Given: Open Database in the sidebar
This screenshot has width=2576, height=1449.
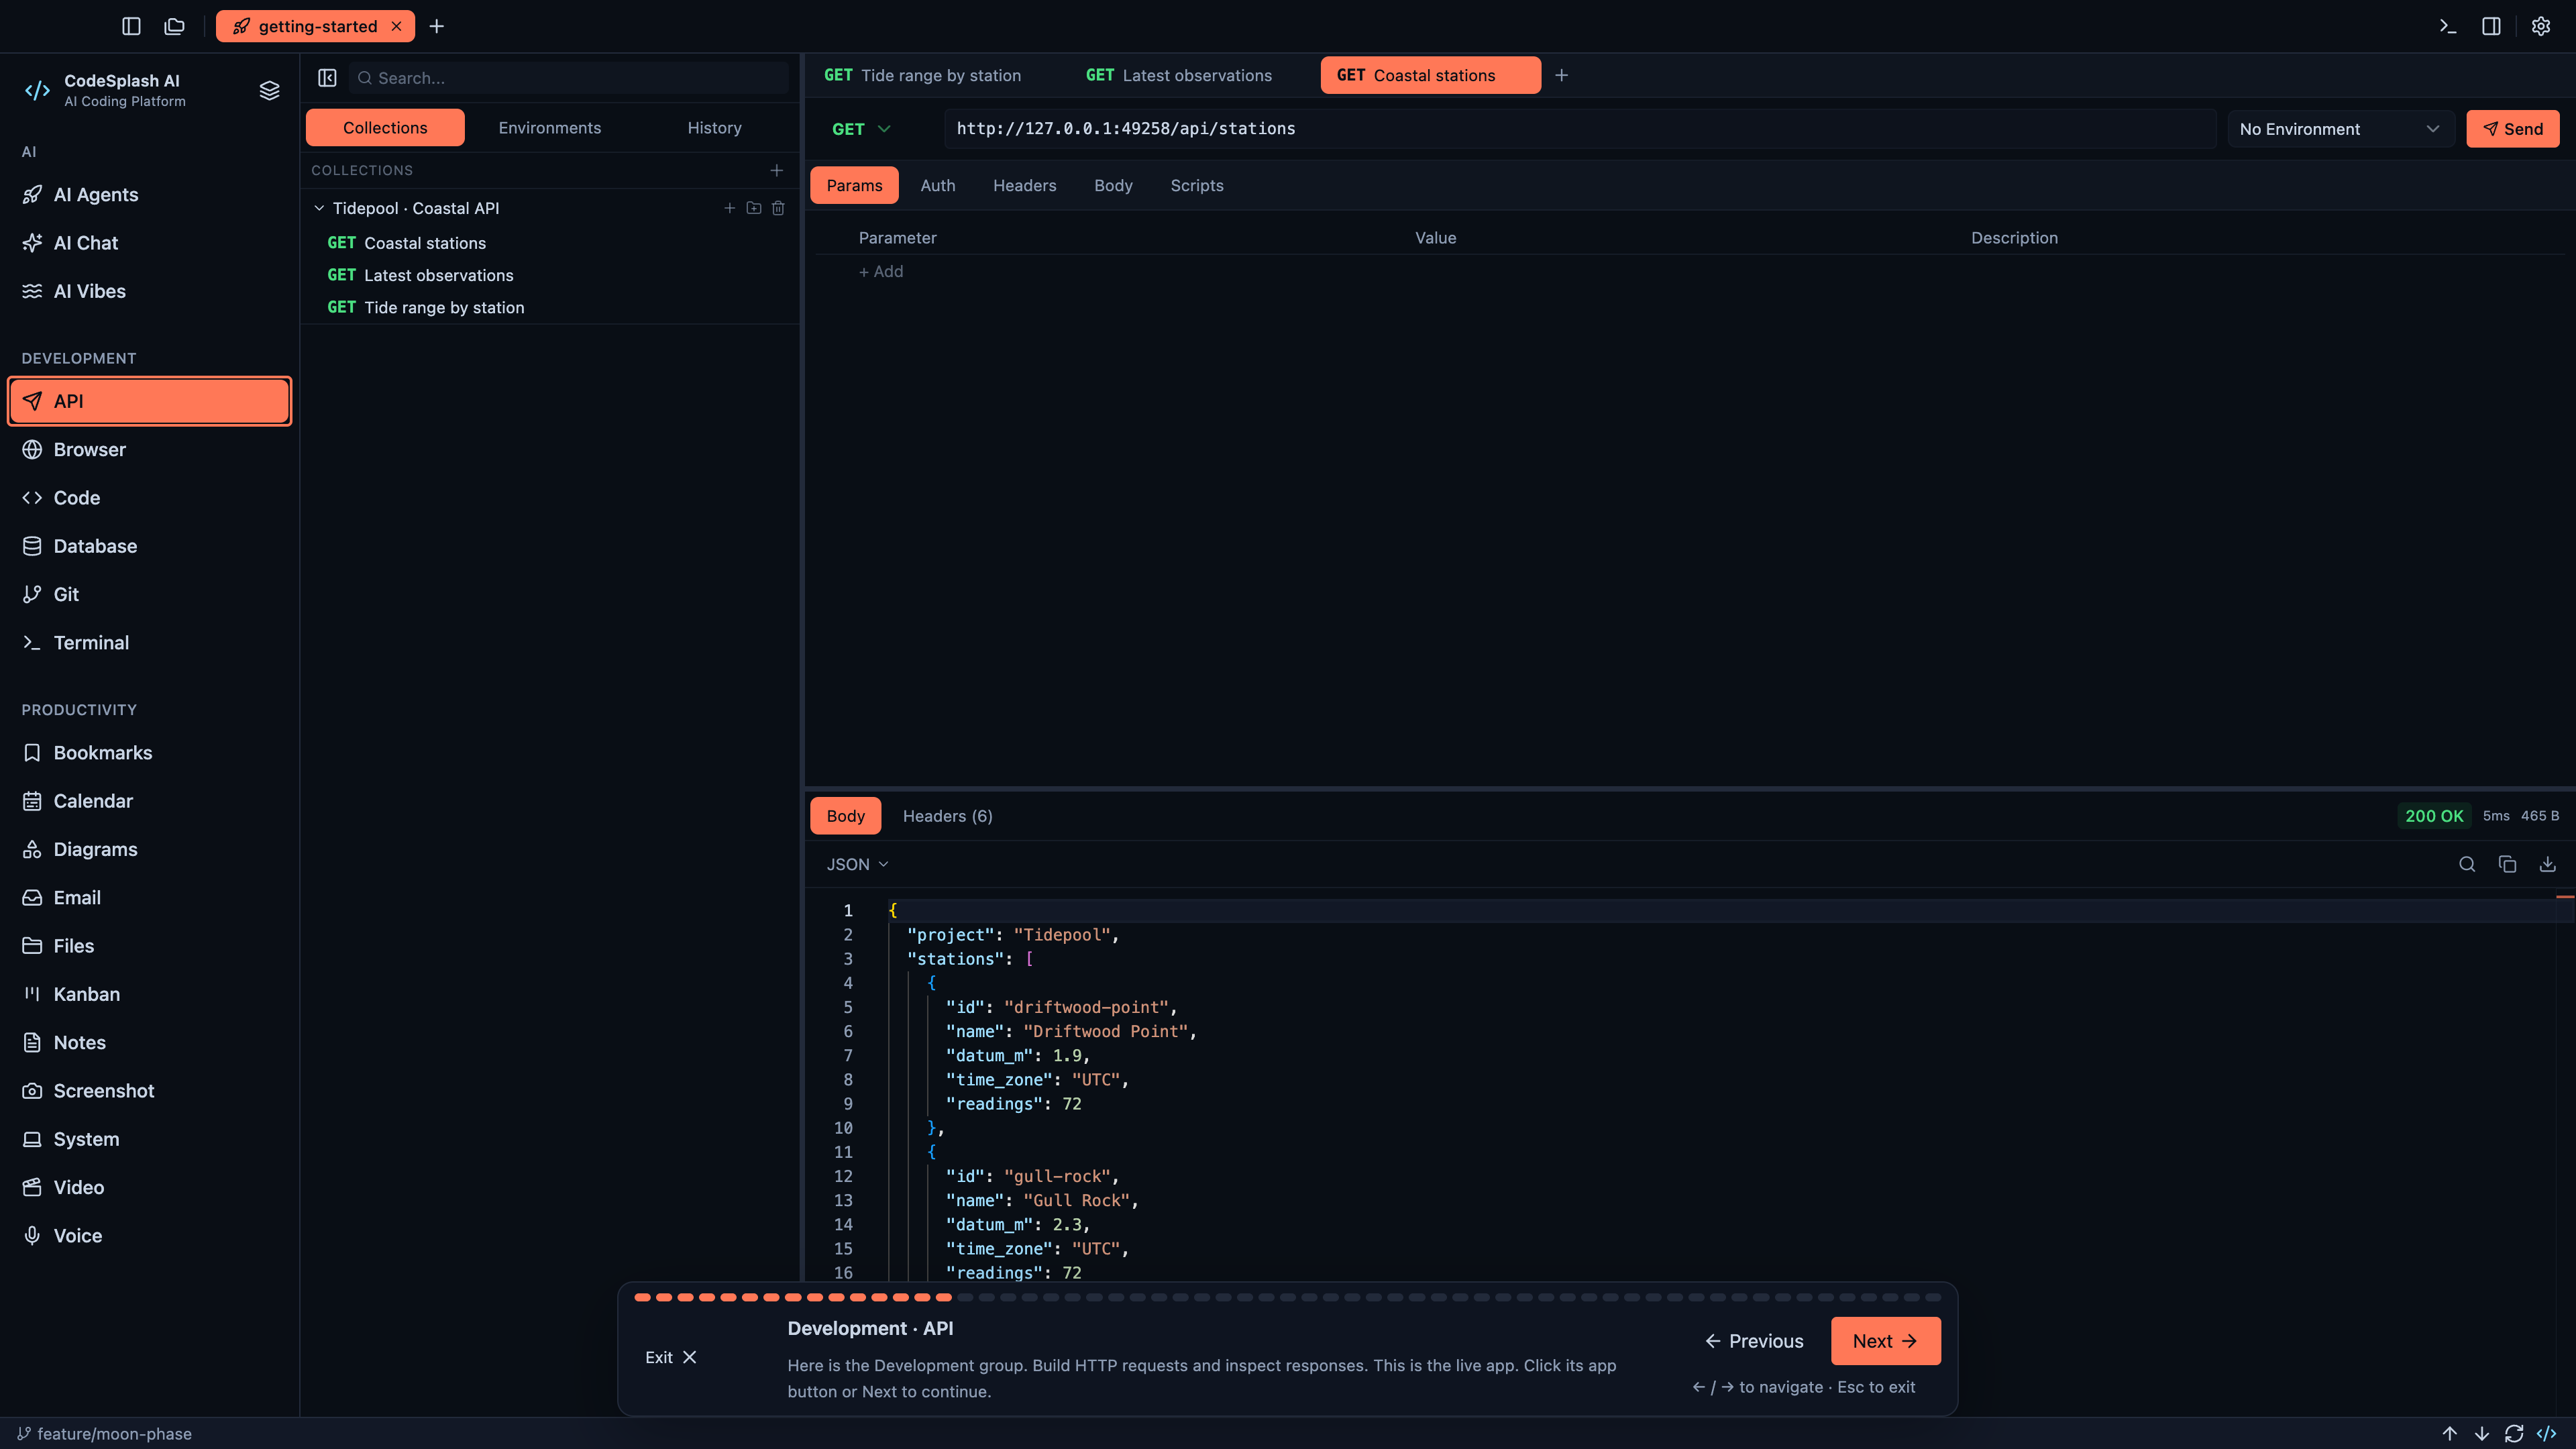Looking at the screenshot, I should coord(150,546).
